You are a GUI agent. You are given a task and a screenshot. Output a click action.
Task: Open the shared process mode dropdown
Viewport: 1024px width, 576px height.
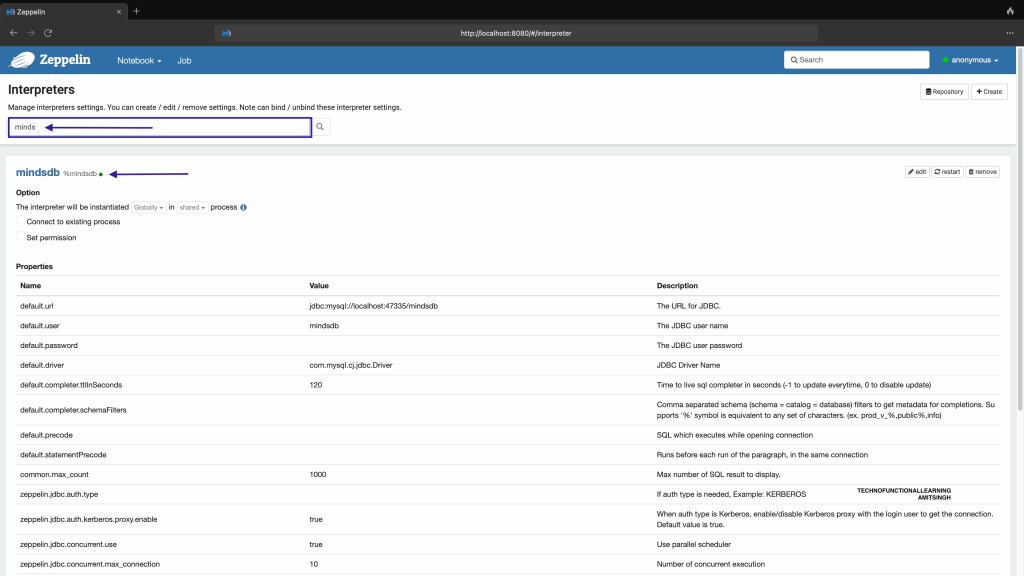[x=192, y=207]
